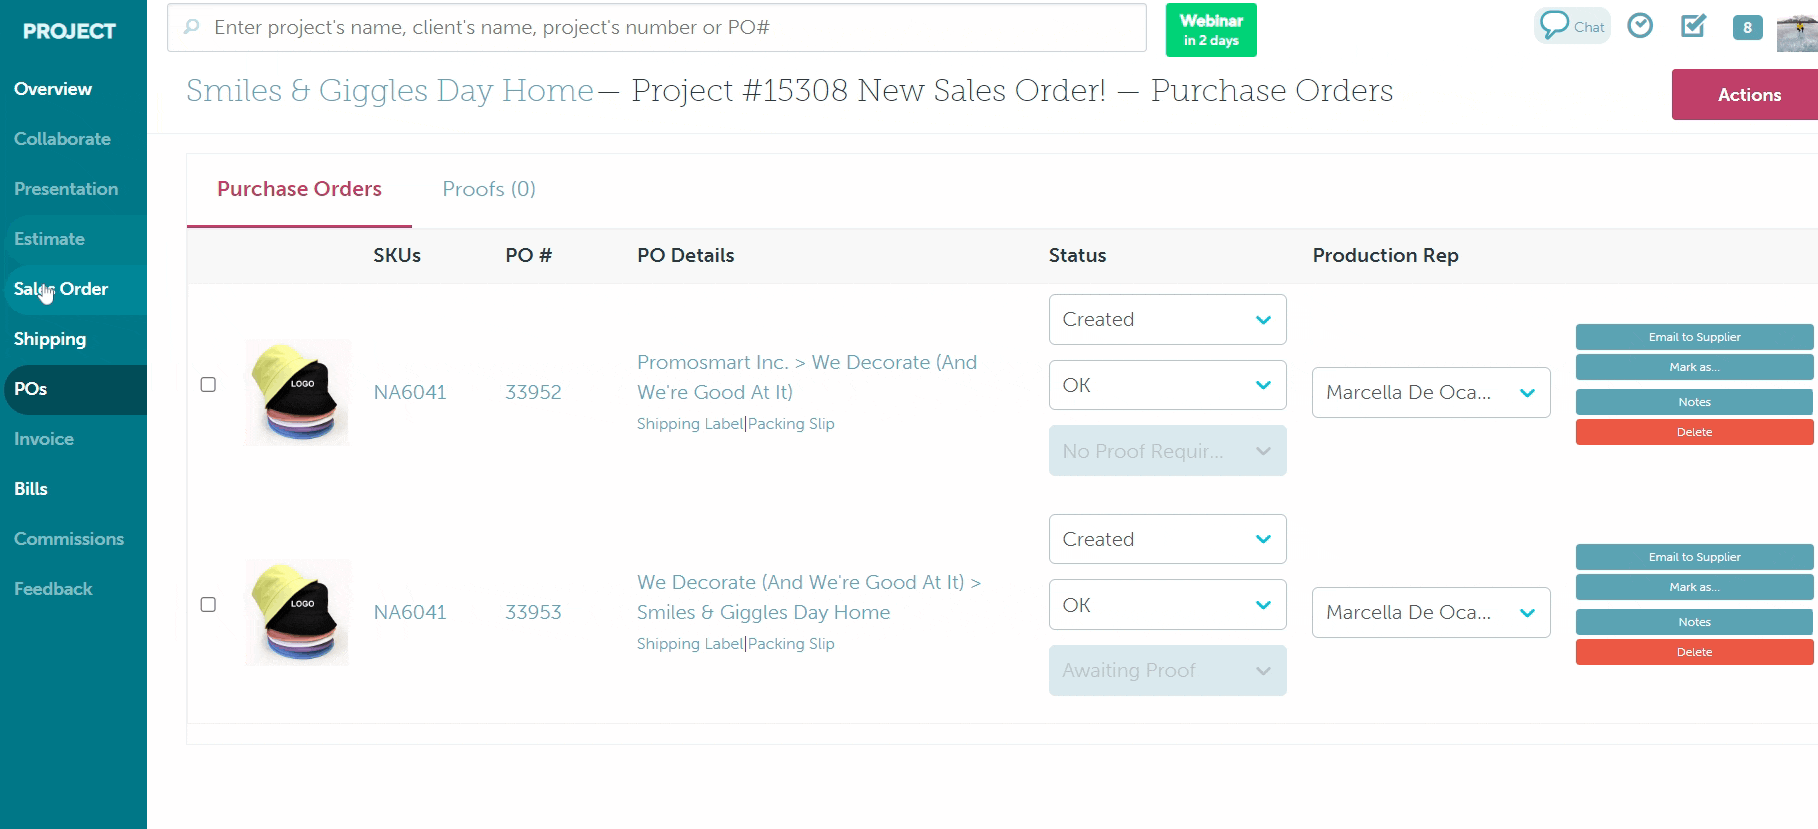Delete the first purchase order 33952

[1694, 432]
